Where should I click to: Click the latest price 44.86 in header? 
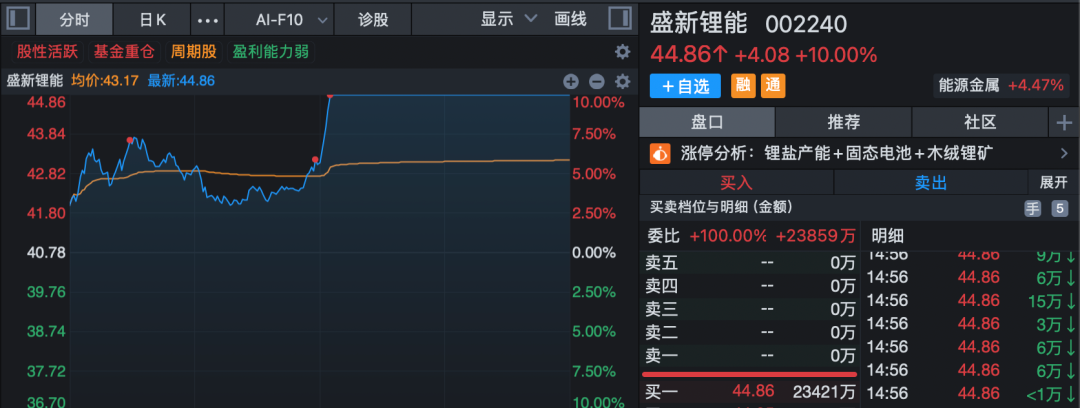tap(689, 54)
